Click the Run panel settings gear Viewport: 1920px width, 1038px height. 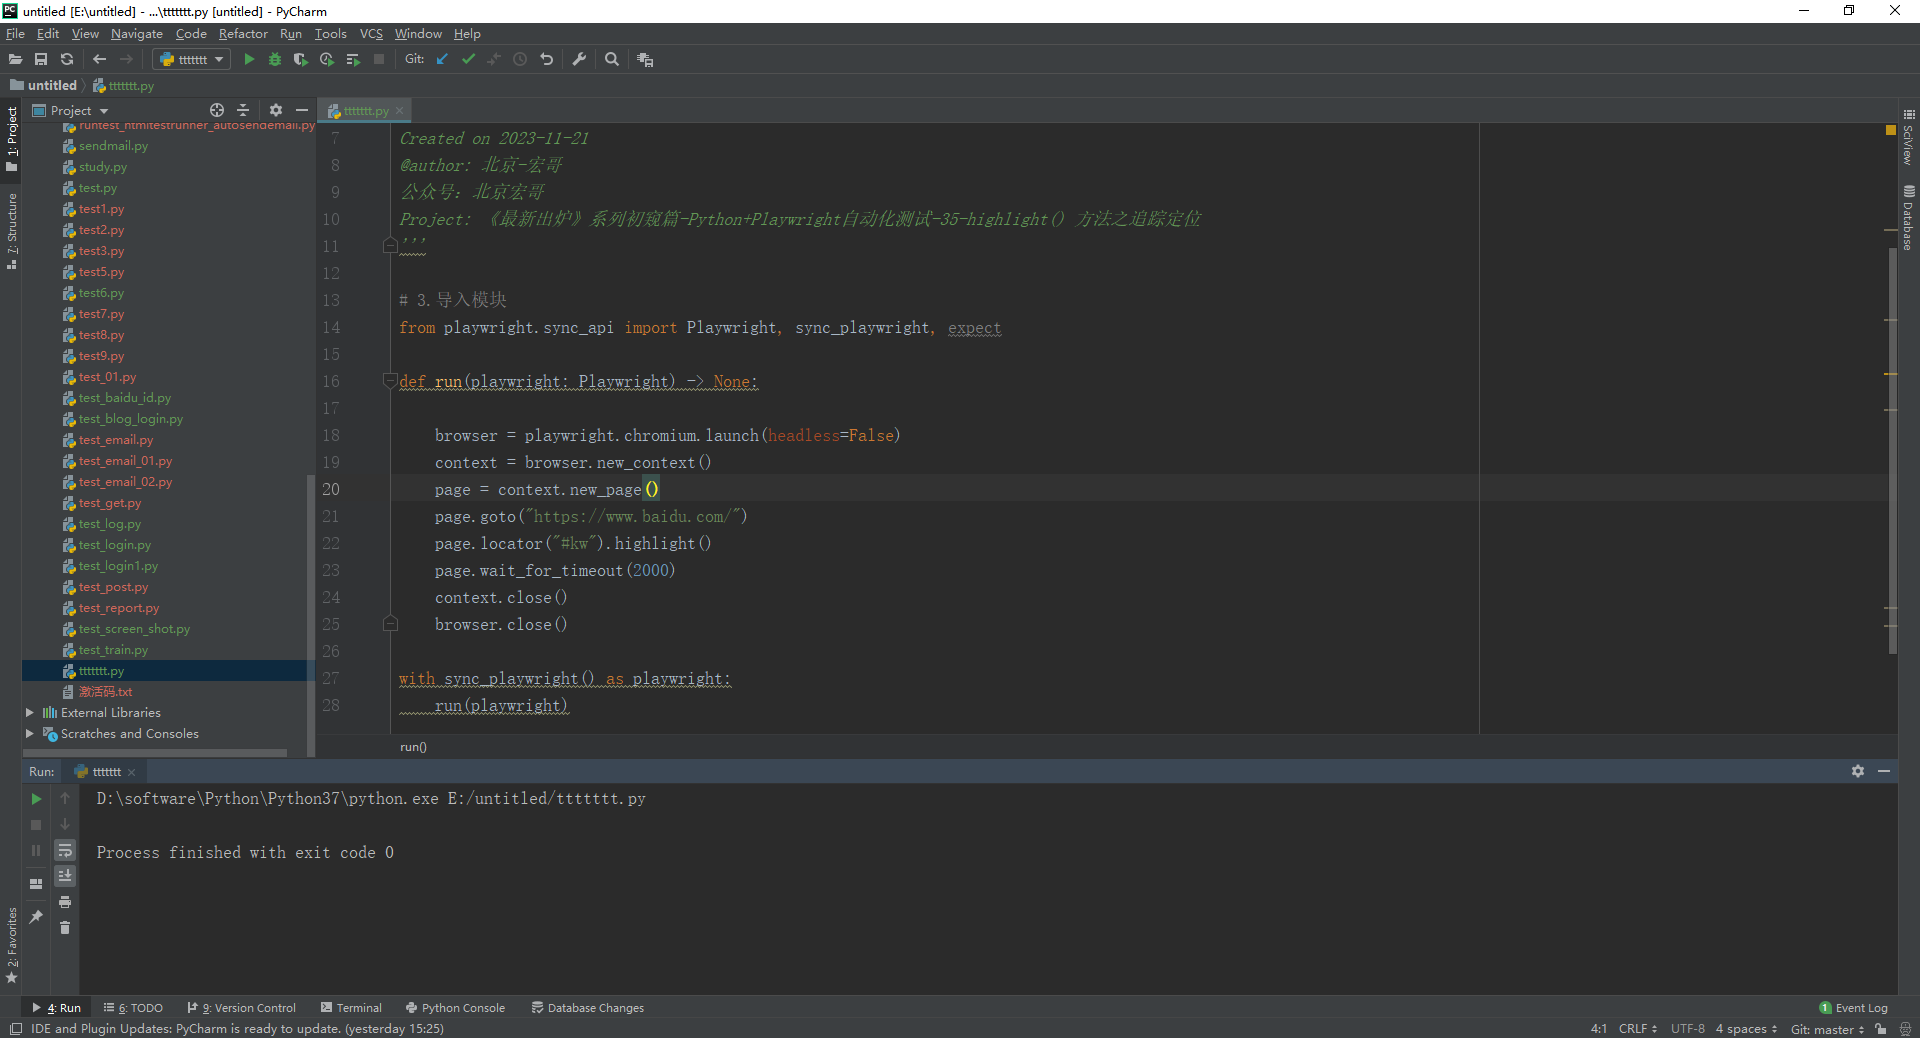(1858, 771)
